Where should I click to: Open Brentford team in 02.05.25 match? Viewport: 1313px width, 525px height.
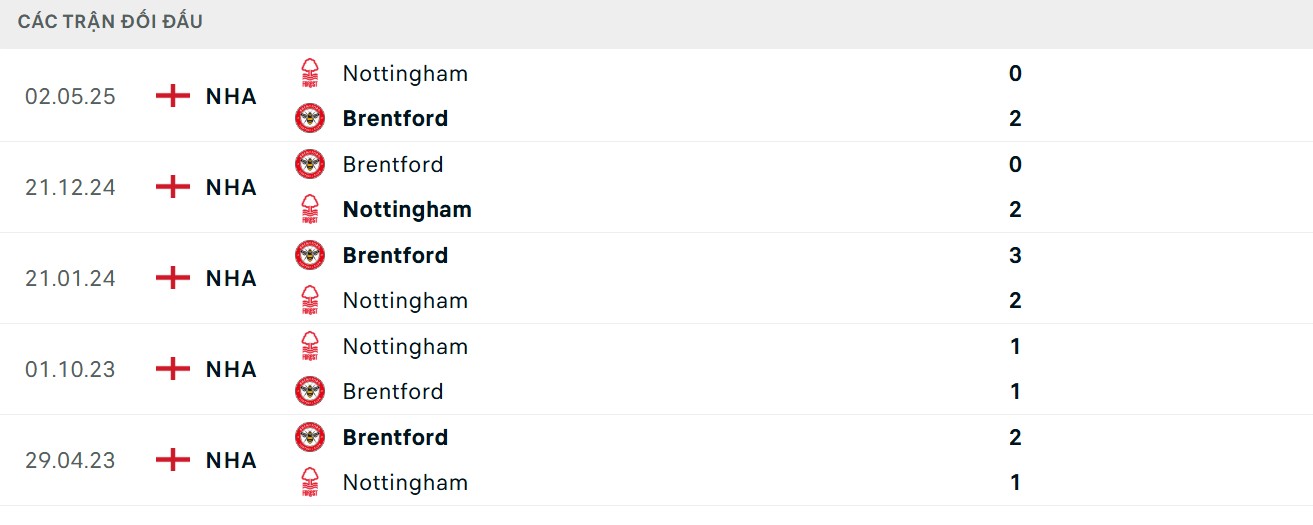(395, 118)
